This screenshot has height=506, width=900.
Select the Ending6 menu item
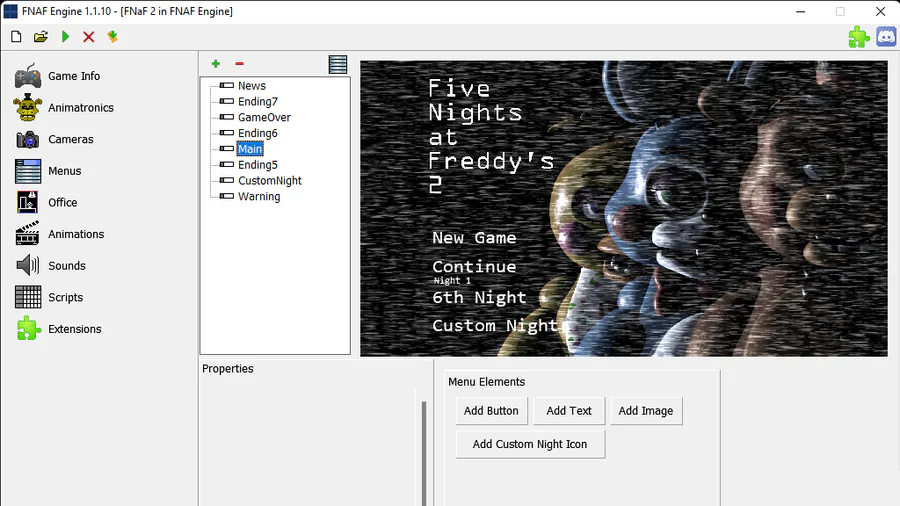click(x=258, y=133)
